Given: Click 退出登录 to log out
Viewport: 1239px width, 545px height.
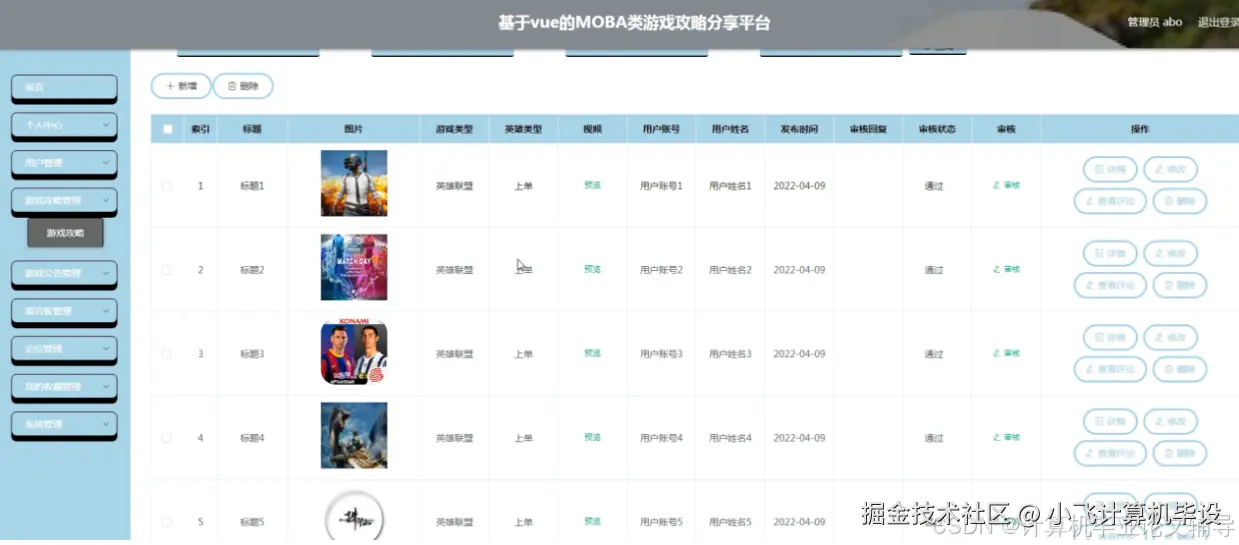Looking at the screenshot, I should tap(1217, 22).
